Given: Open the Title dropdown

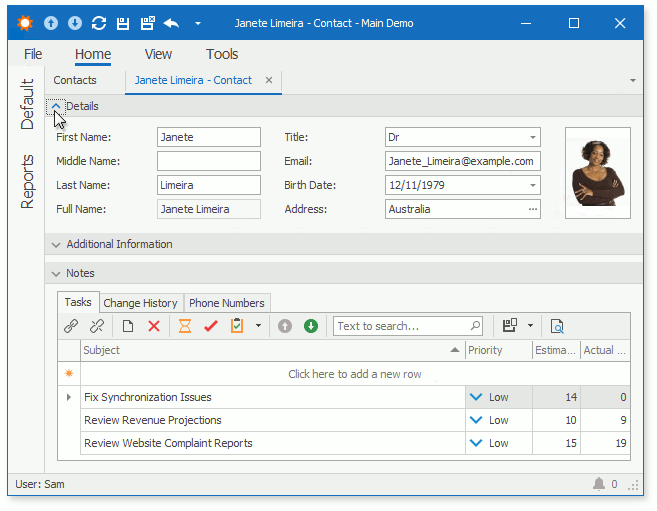Looking at the screenshot, I should coord(532,137).
